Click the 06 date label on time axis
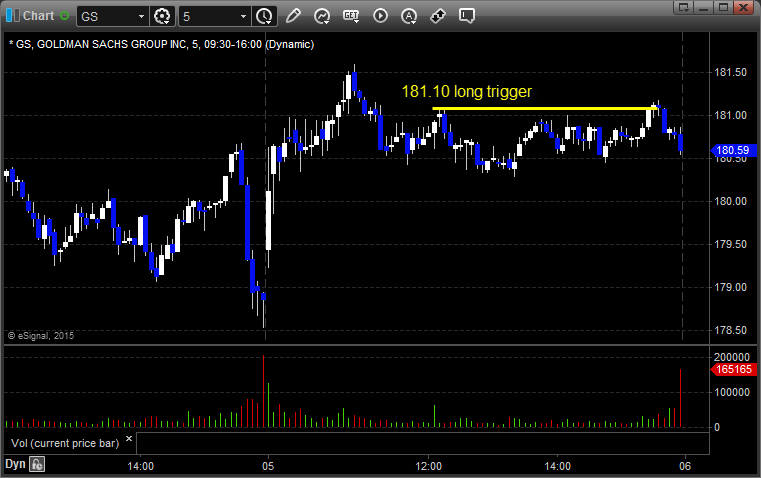The image size is (761, 478). pos(685,466)
